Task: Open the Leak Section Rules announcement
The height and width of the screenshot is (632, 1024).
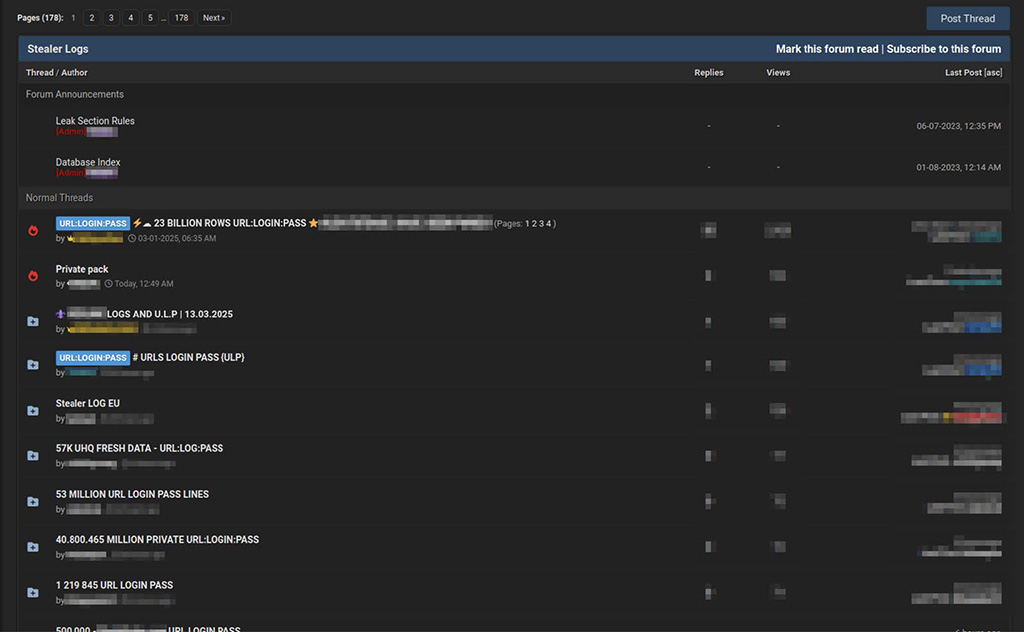Action: 95,121
